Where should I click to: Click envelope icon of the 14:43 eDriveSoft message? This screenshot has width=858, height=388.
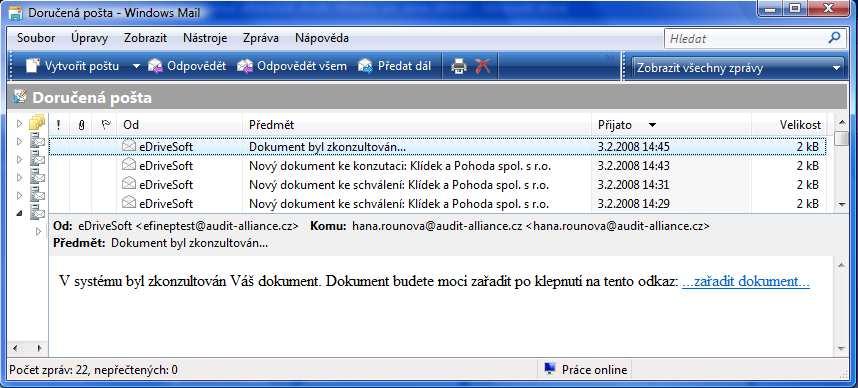129,165
